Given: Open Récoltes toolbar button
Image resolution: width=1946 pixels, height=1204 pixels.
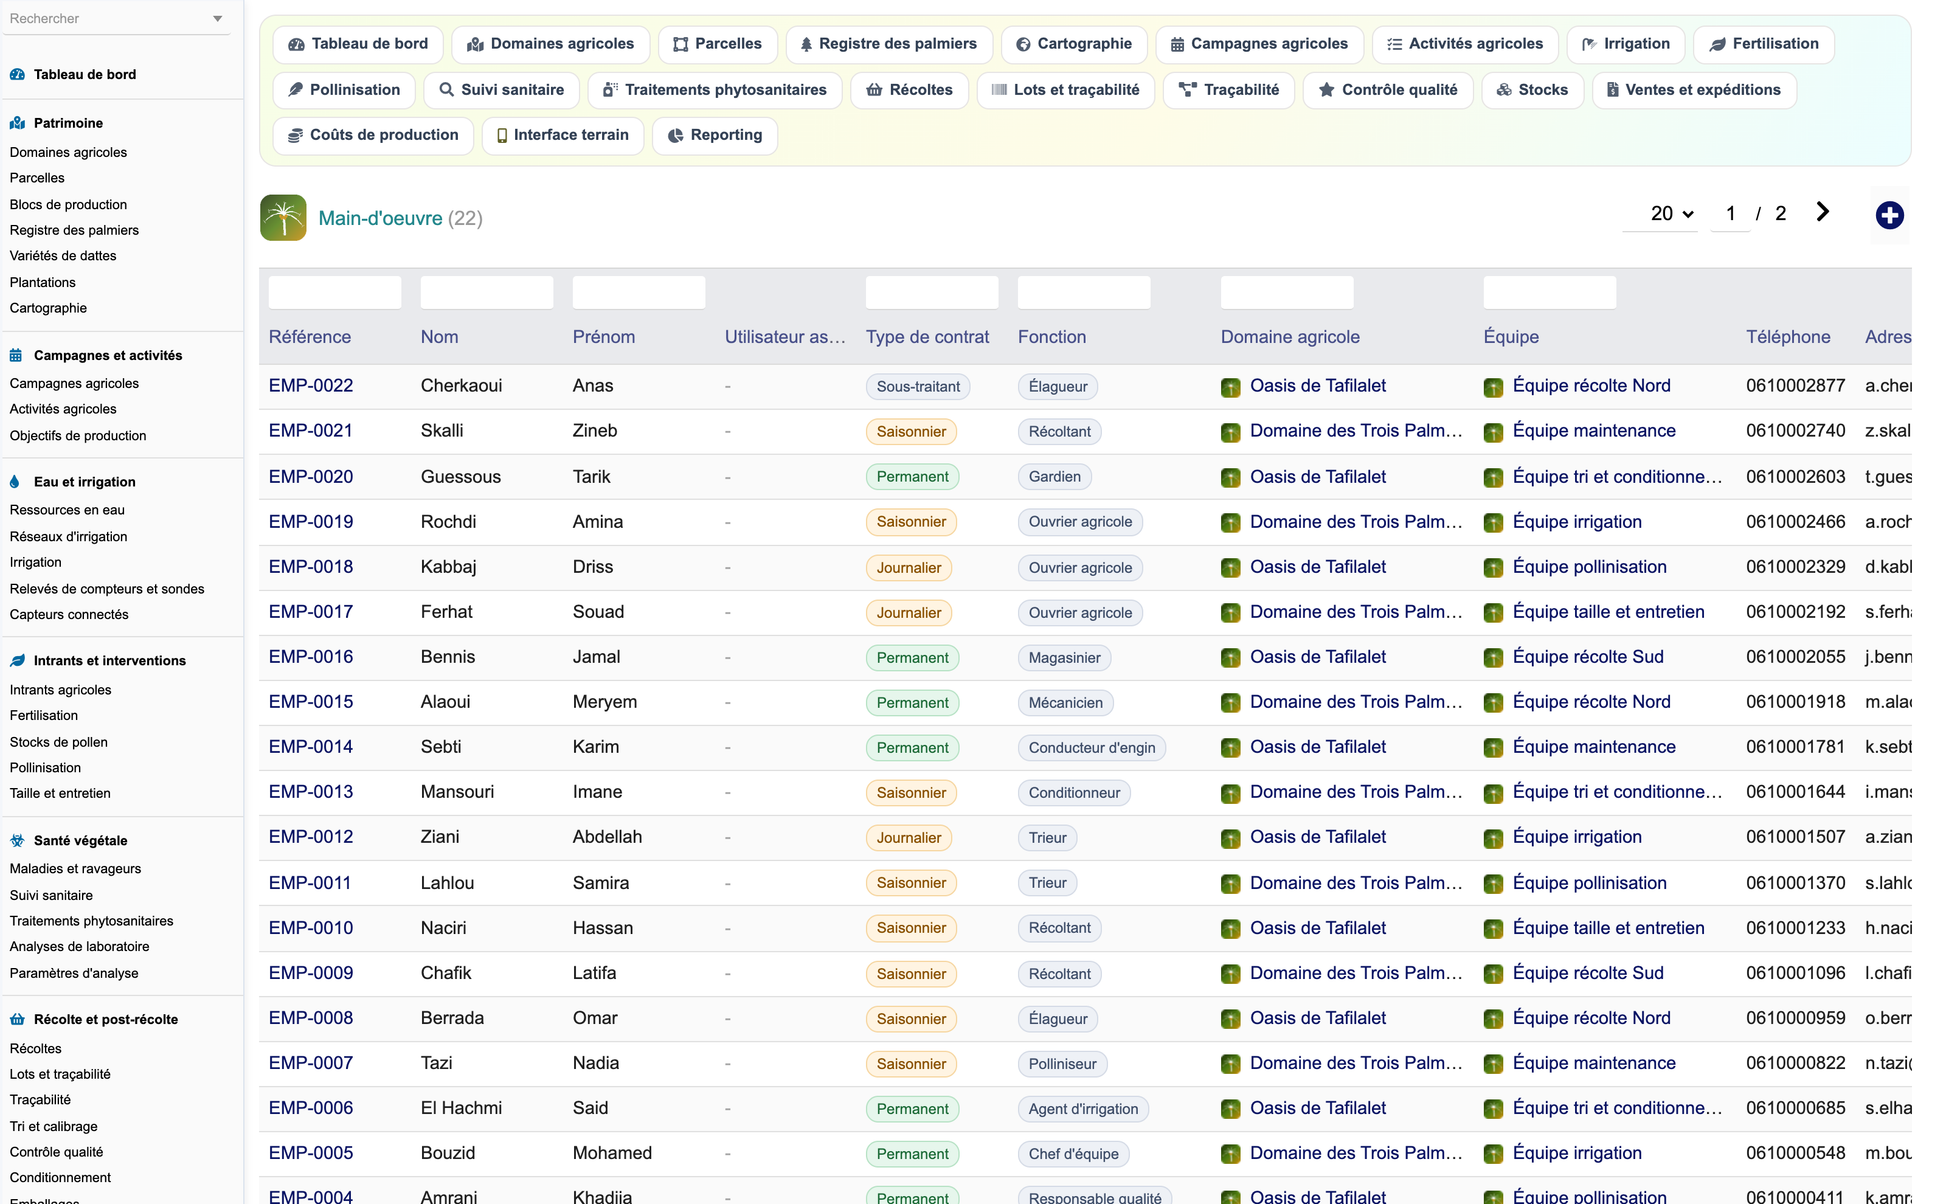Looking at the screenshot, I should pyautogui.click(x=909, y=90).
